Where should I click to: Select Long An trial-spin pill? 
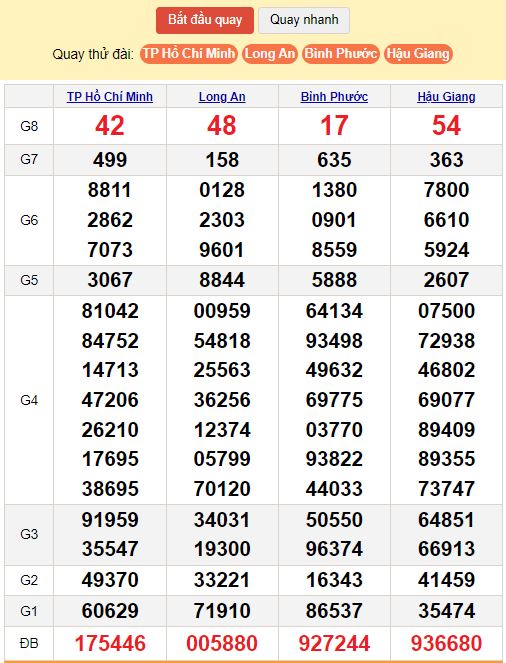point(270,54)
